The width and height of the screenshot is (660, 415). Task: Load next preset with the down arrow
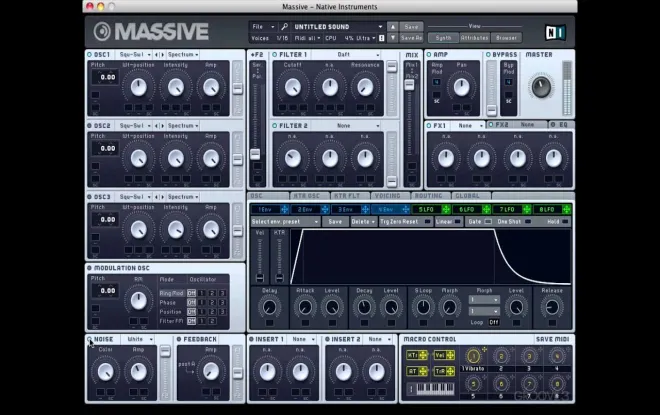pyautogui.click(x=393, y=38)
